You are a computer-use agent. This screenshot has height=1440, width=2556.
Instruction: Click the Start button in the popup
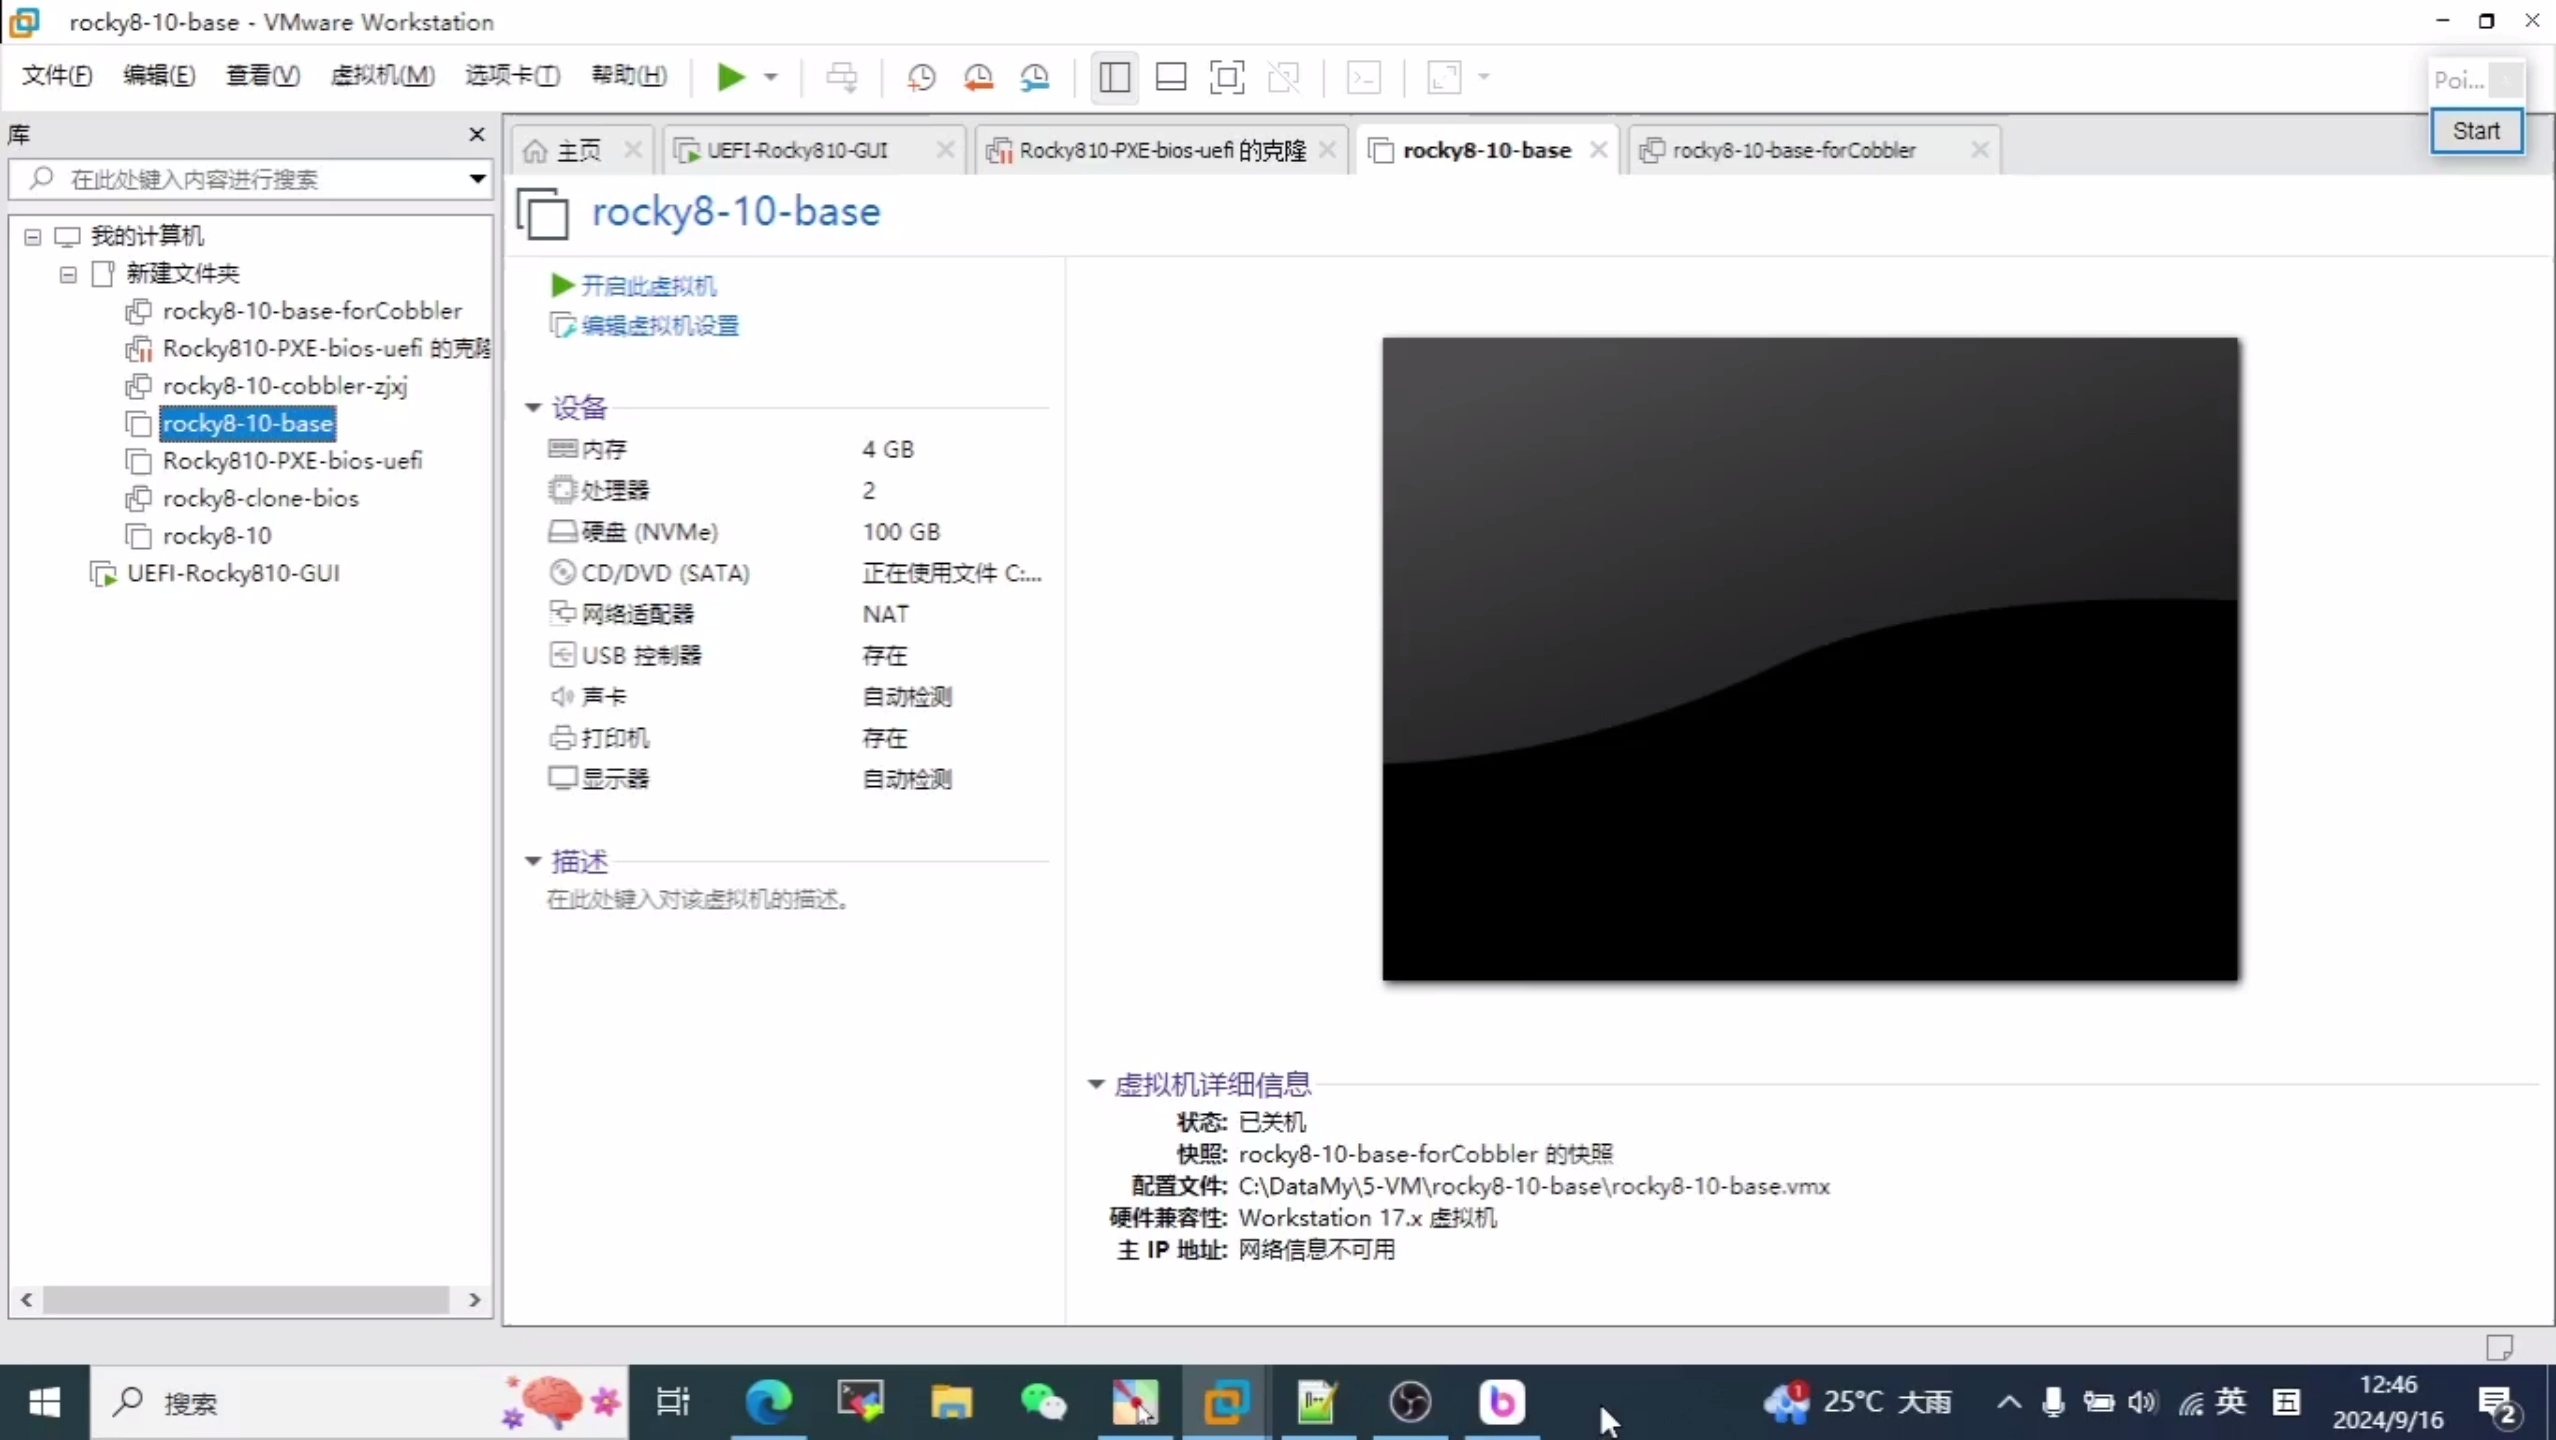coord(2477,130)
